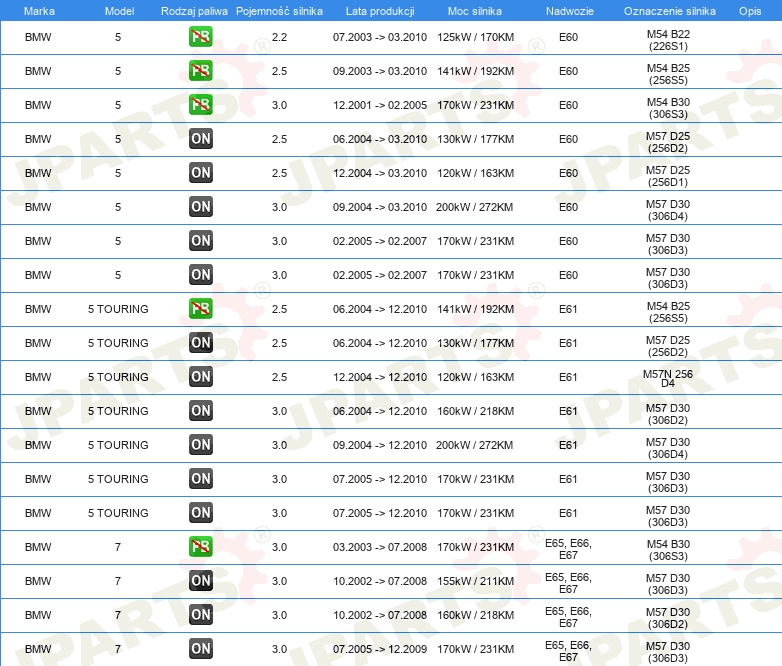Click PB icon in the 5 TOURING 141kW row
Image resolution: width=782 pixels, height=666 pixels.
pyautogui.click(x=200, y=309)
